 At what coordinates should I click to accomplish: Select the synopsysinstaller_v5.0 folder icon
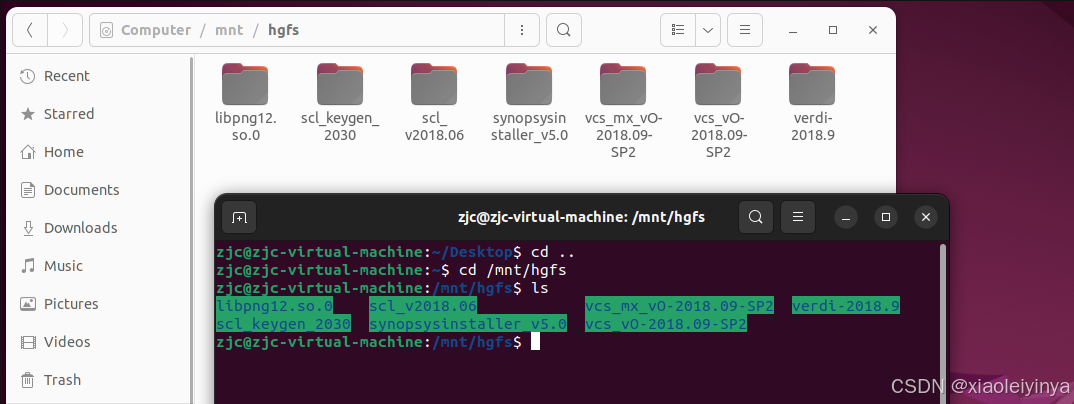[529, 84]
